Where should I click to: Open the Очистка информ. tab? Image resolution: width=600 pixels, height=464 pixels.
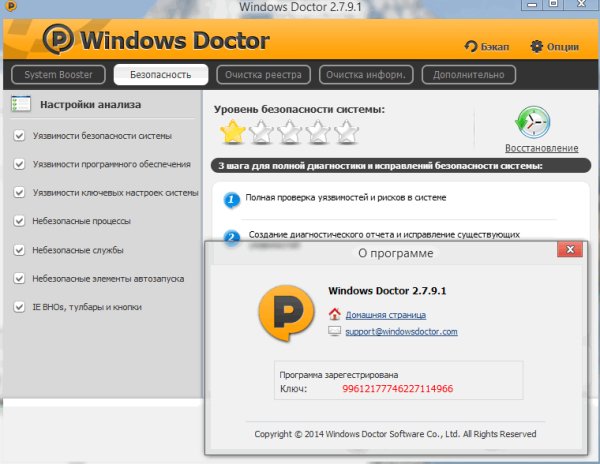tap(366, 75)
